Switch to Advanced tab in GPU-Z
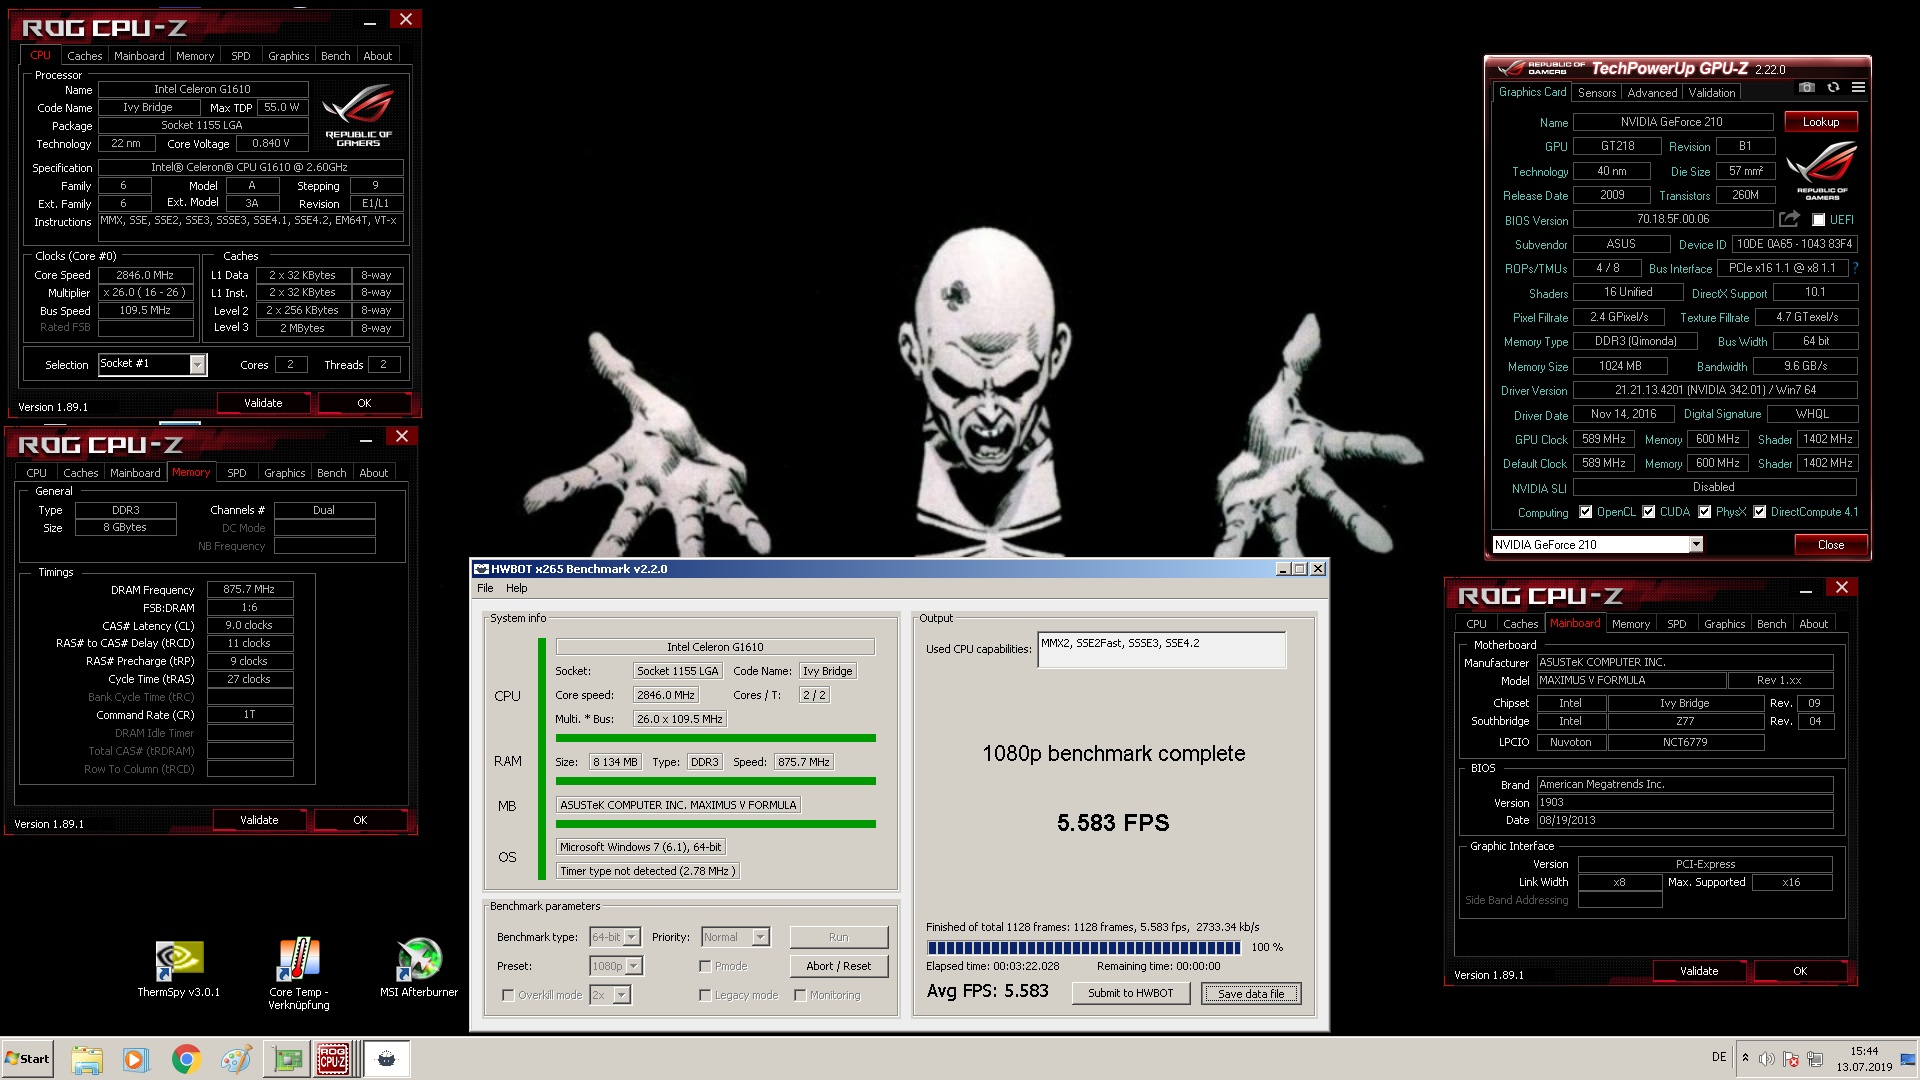 [x=1652, y=93]
